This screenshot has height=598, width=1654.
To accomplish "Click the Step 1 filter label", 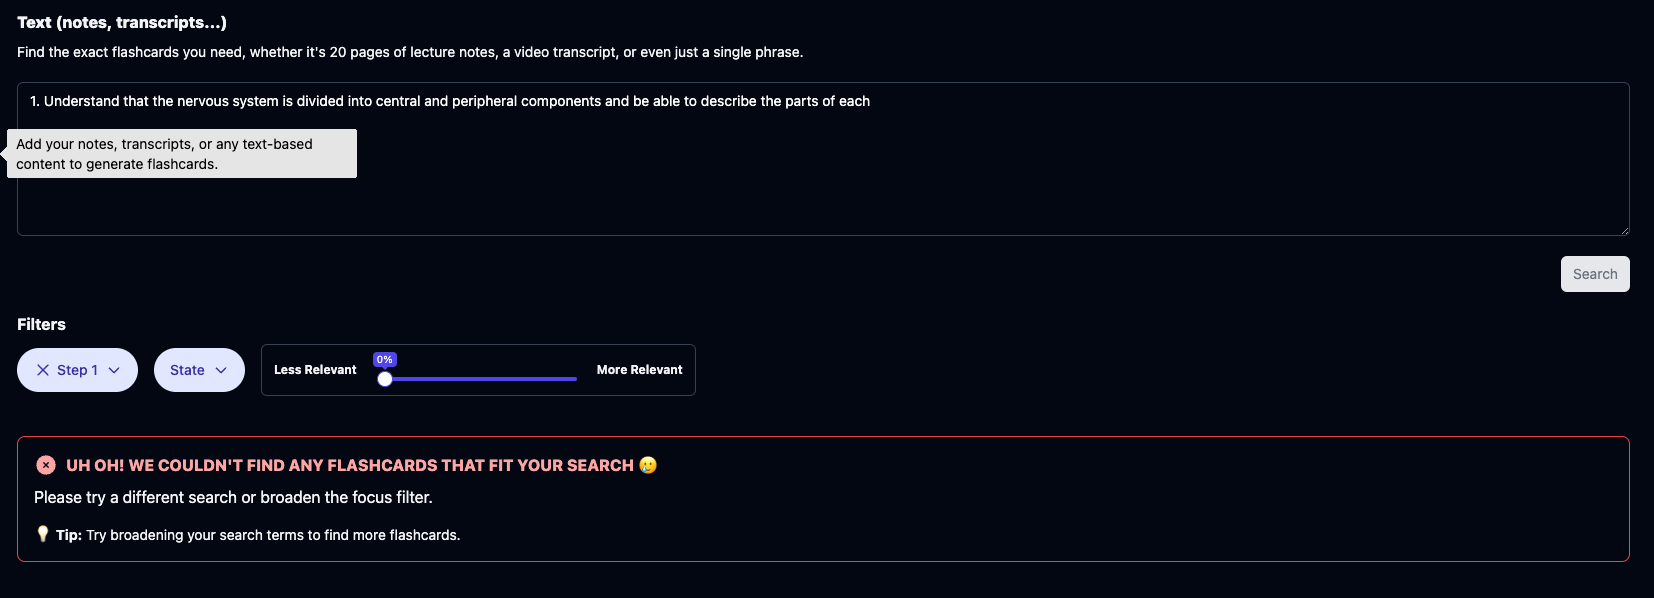I will pos(77,370).
